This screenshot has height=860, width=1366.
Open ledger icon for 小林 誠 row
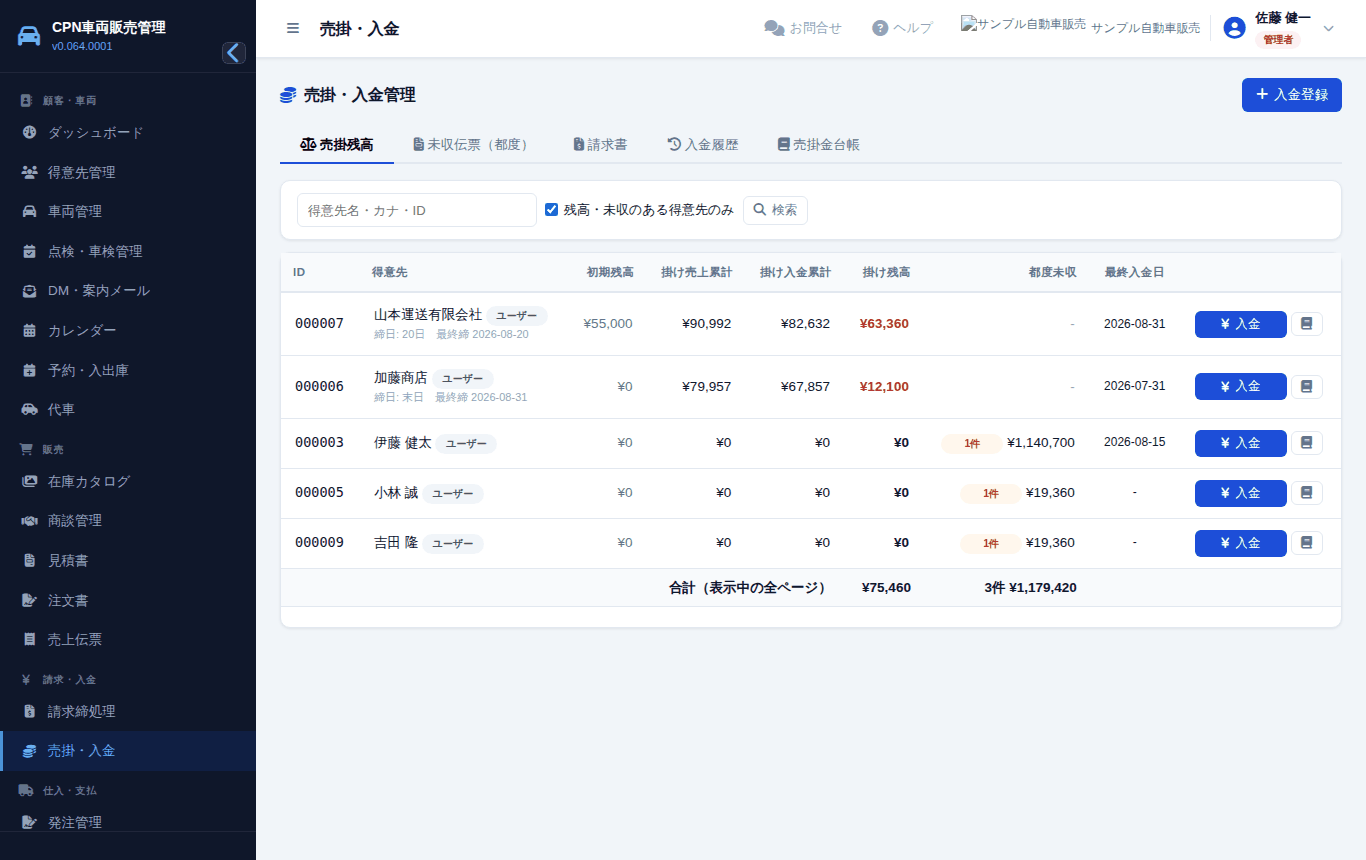1306,493
